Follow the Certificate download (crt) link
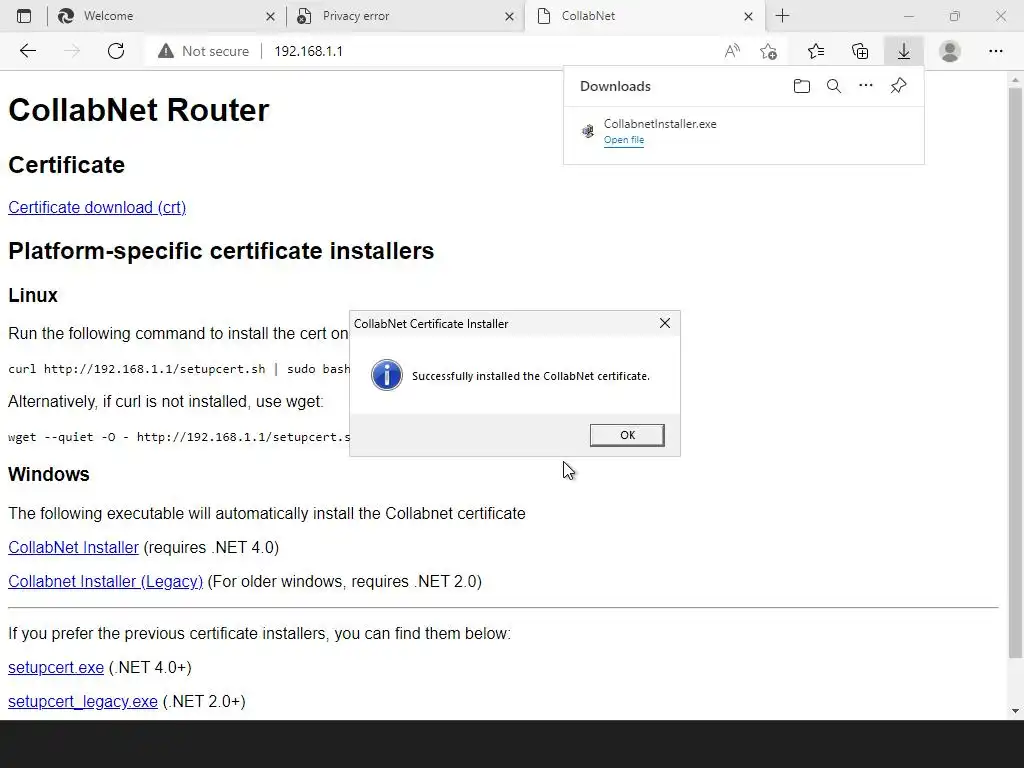 (x=97, y=207)
